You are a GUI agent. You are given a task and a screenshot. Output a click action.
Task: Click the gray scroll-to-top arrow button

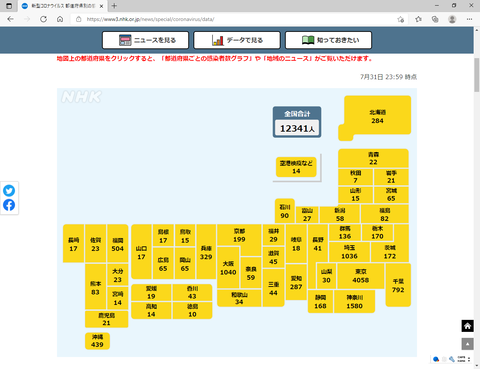[467, 344]
